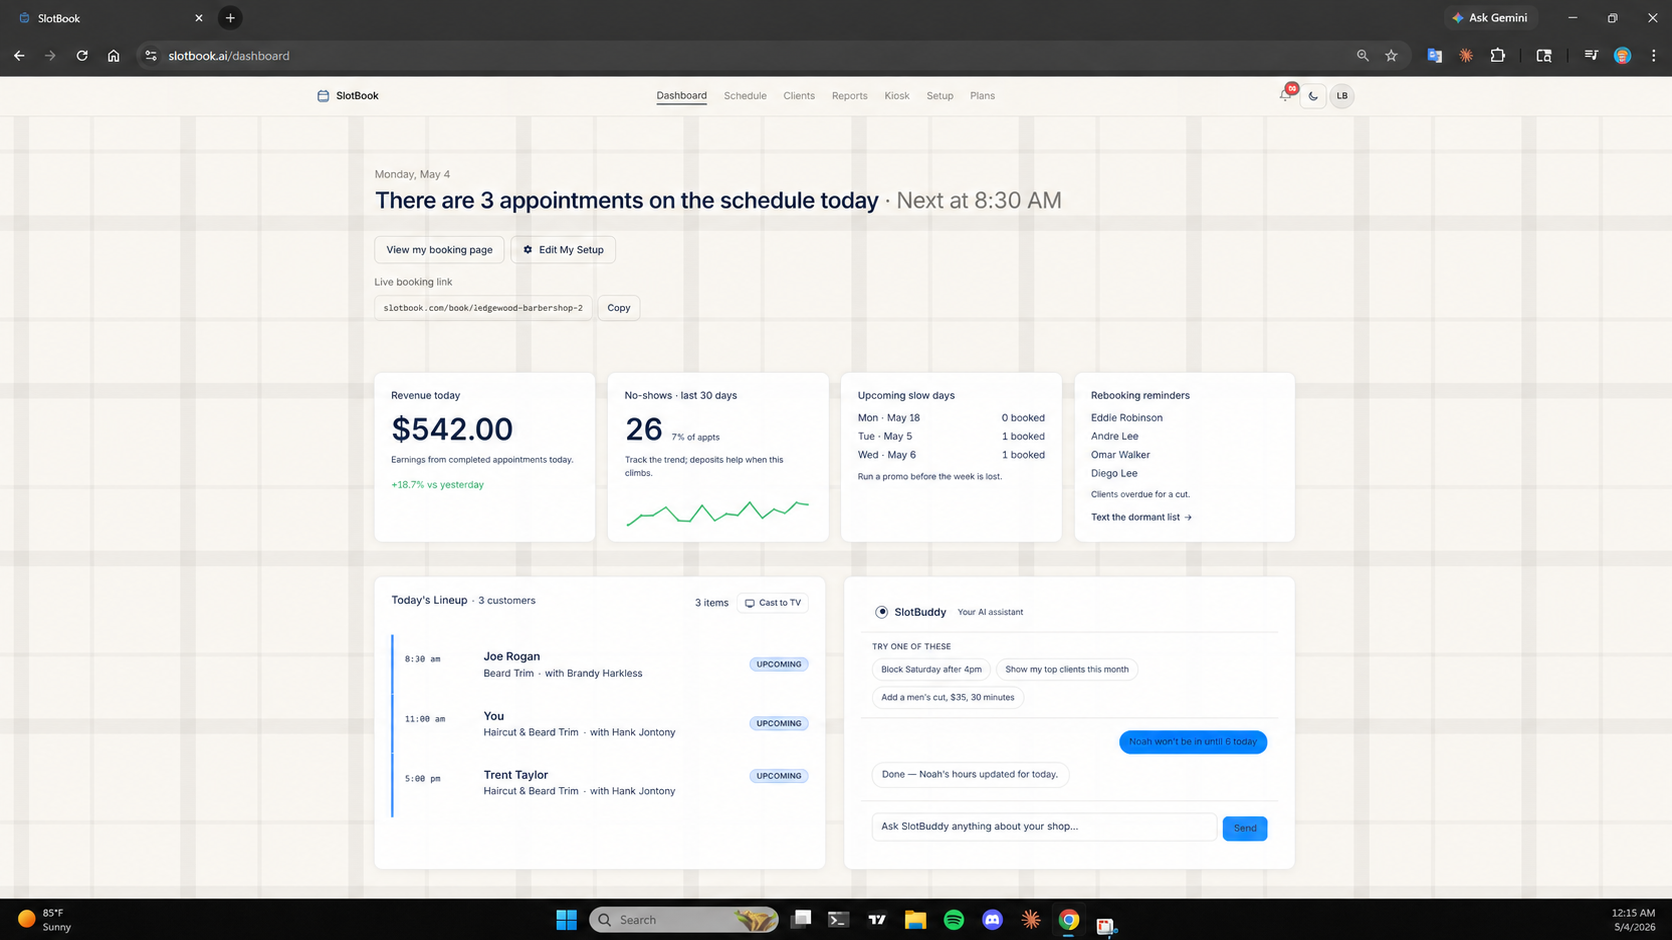The height and width of the screenshot is (940, 1672).
Task: Close the SlotBook tab
Action: (x=198, y=18)
